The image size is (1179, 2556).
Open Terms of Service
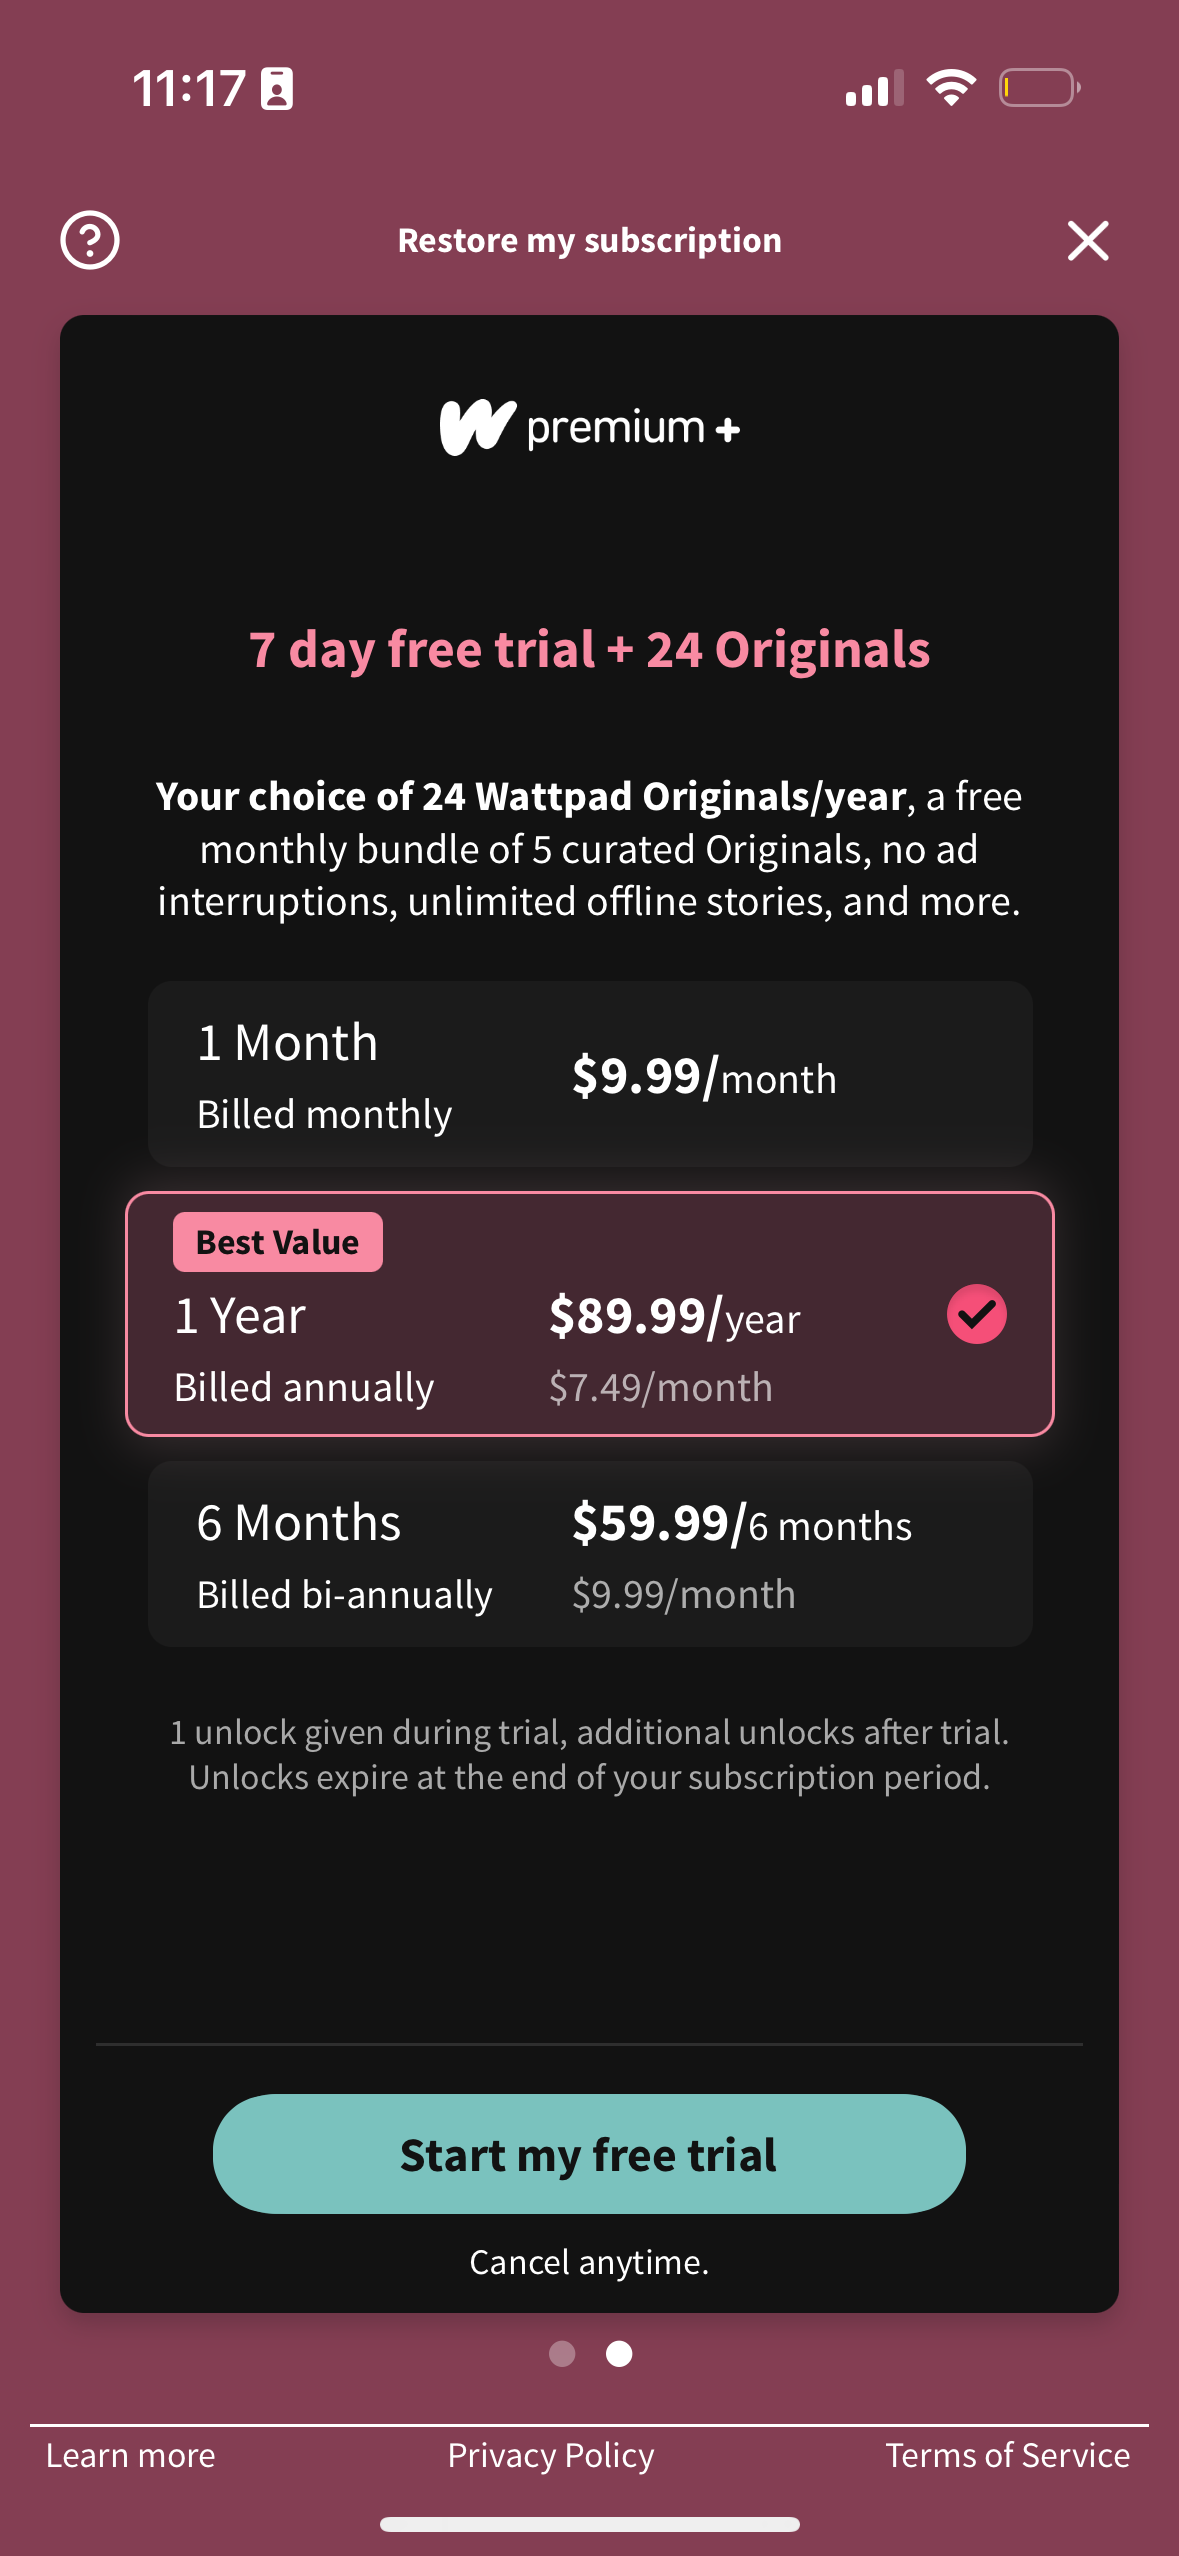pyautogui.click(x=1008, y=2455)
